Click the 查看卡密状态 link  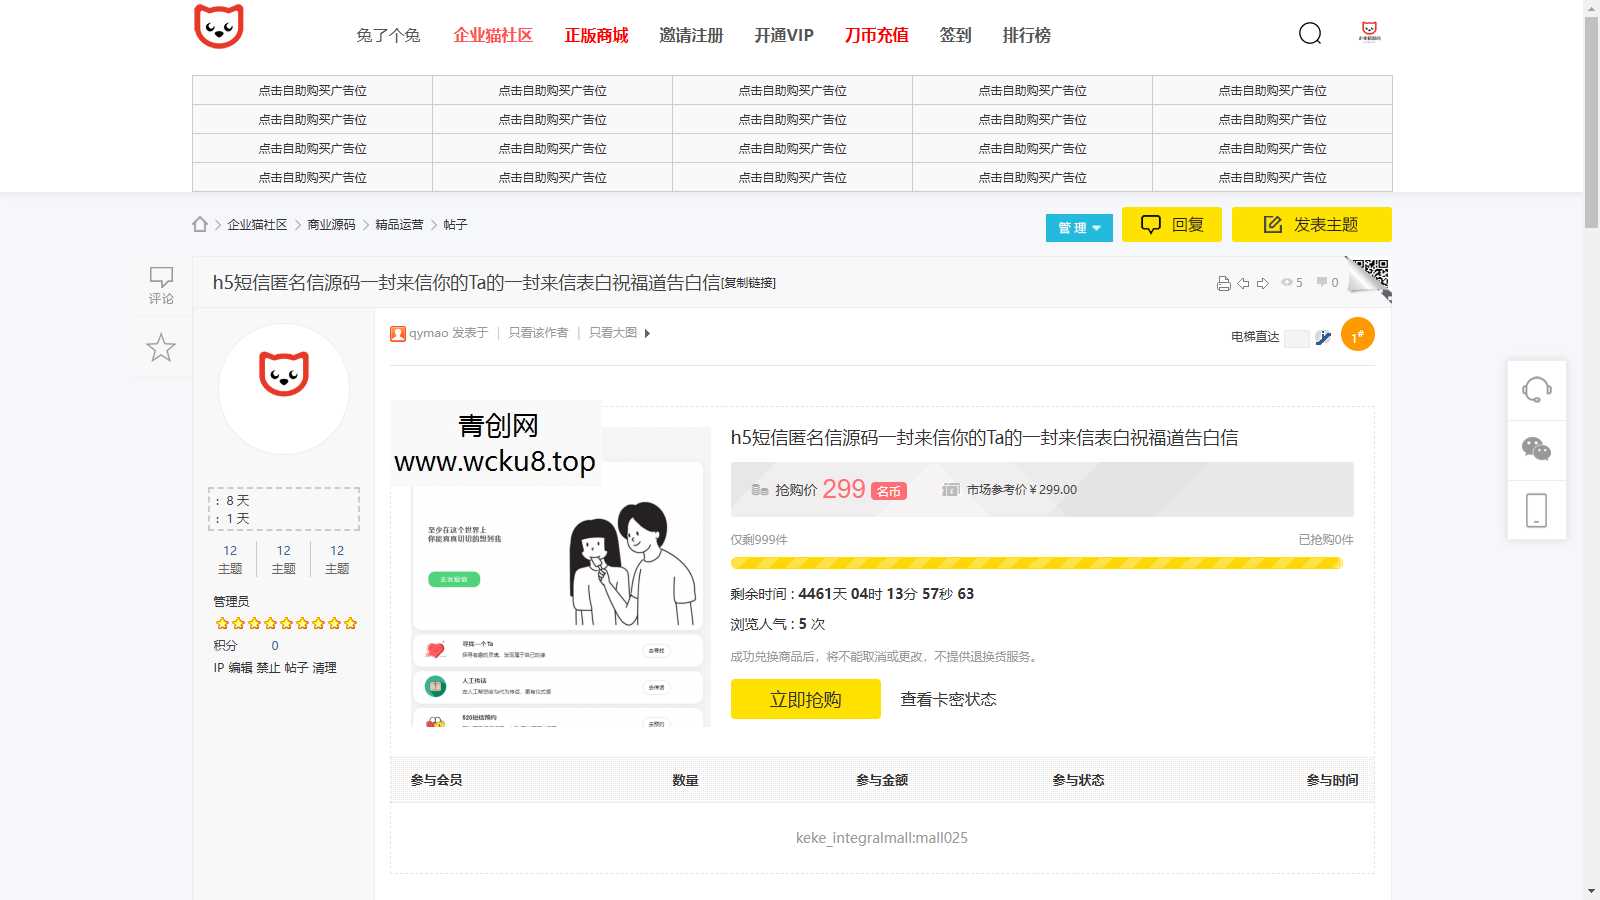(x=950, y=699)
